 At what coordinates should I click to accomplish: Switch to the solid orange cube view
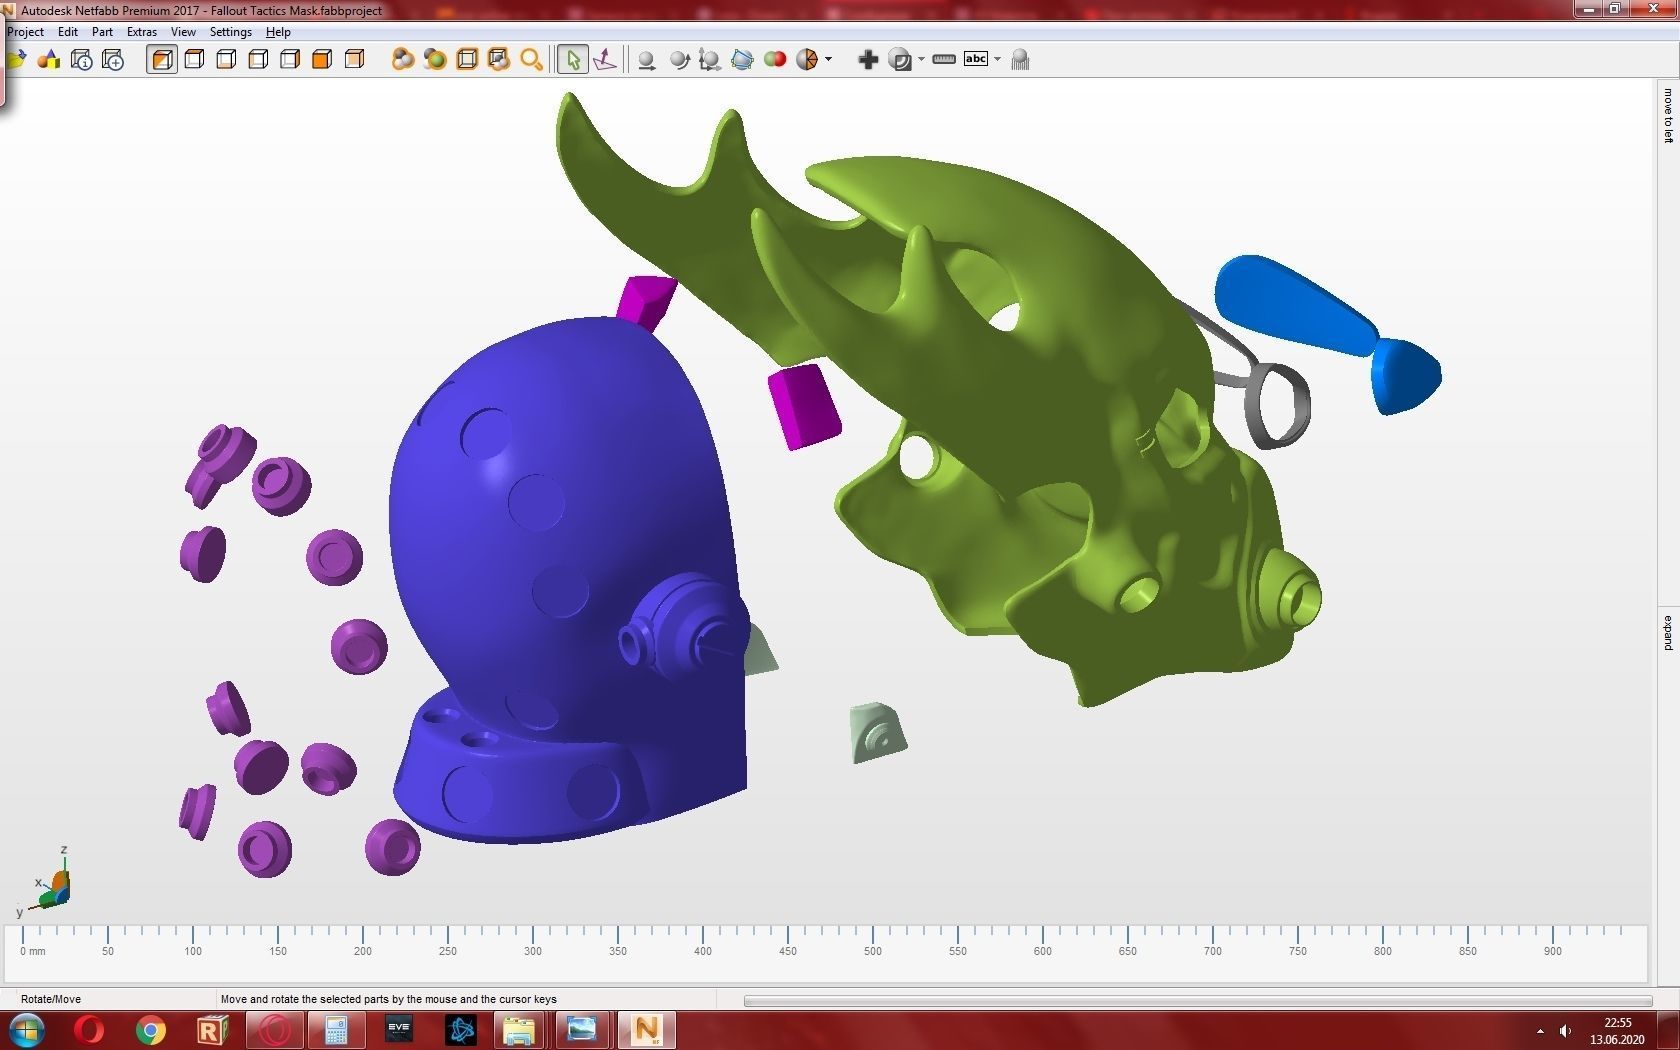pyautogui.click(x=322, y=60)
